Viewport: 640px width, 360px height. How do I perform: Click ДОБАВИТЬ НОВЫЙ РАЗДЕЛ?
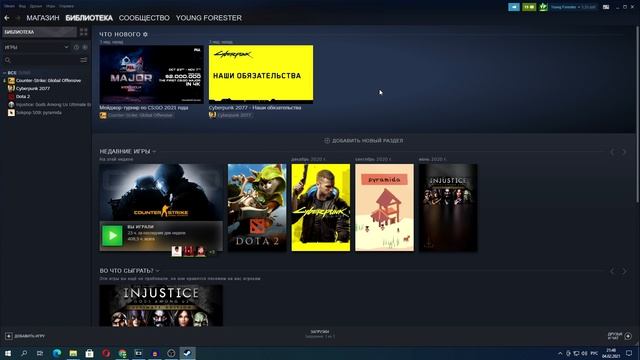364,140
